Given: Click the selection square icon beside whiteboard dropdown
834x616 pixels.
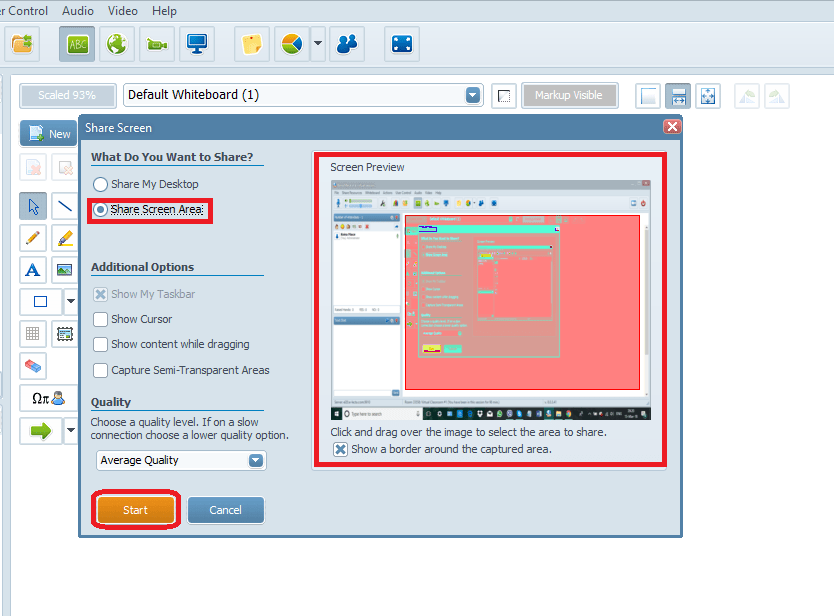Looking at the screenshot, I should tap(503, 96).
